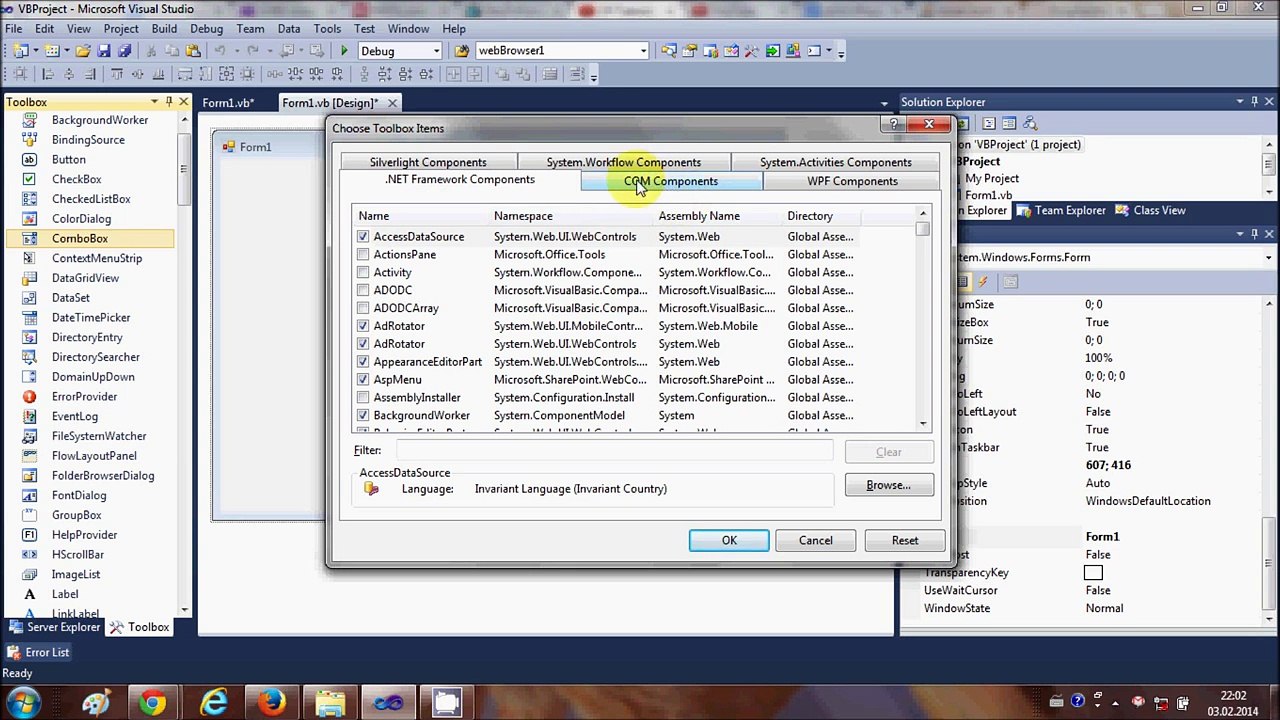Open the active documents list dropdown arrow
This screenshot has width=1280, height=720.
(x=884, y=103)
